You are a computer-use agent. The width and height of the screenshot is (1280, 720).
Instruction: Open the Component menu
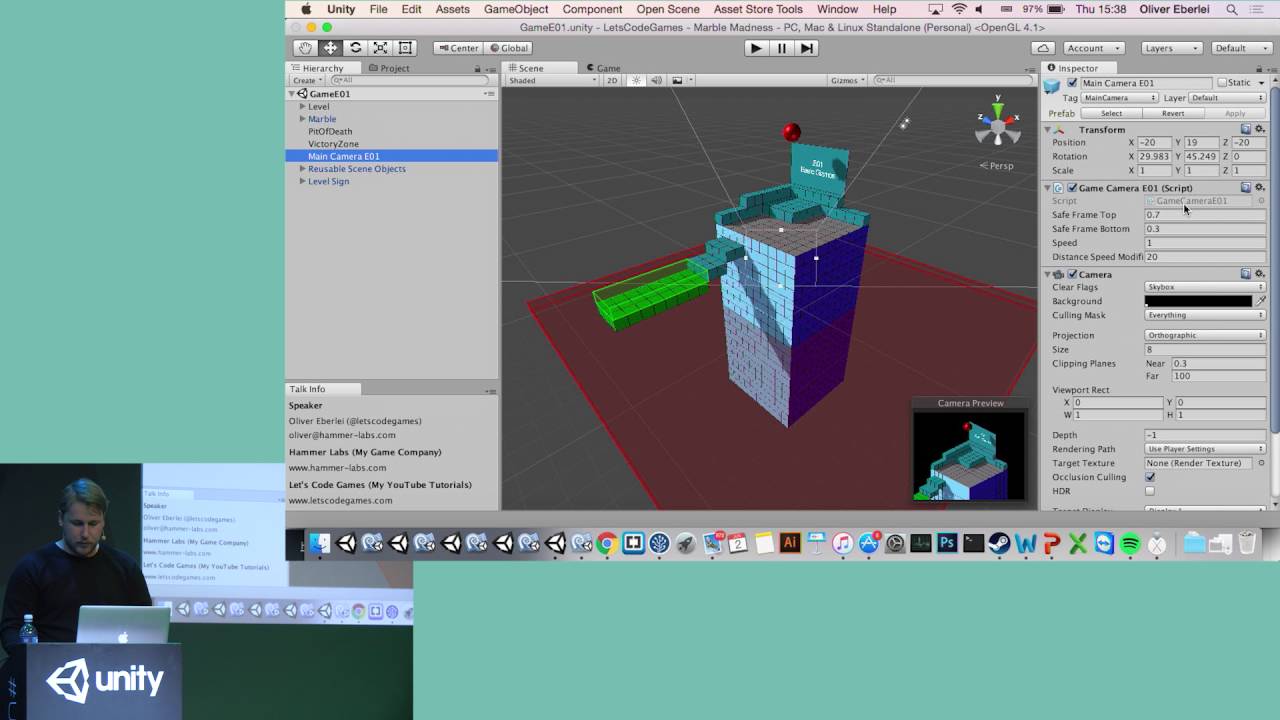592,9
